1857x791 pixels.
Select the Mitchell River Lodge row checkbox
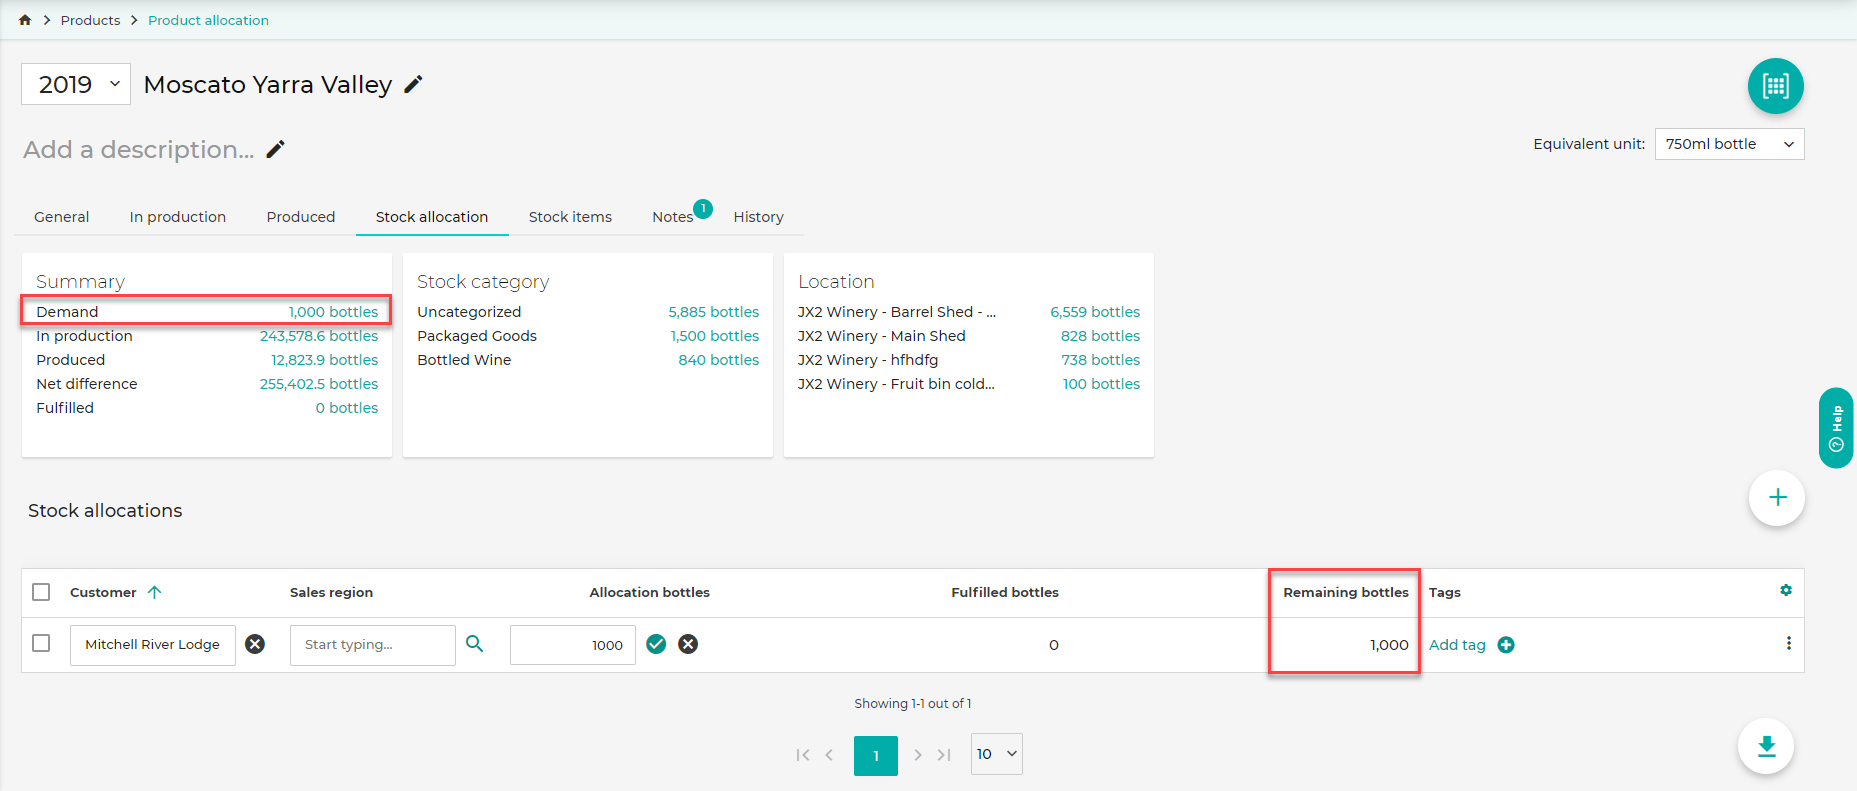(x=41, y=643)
